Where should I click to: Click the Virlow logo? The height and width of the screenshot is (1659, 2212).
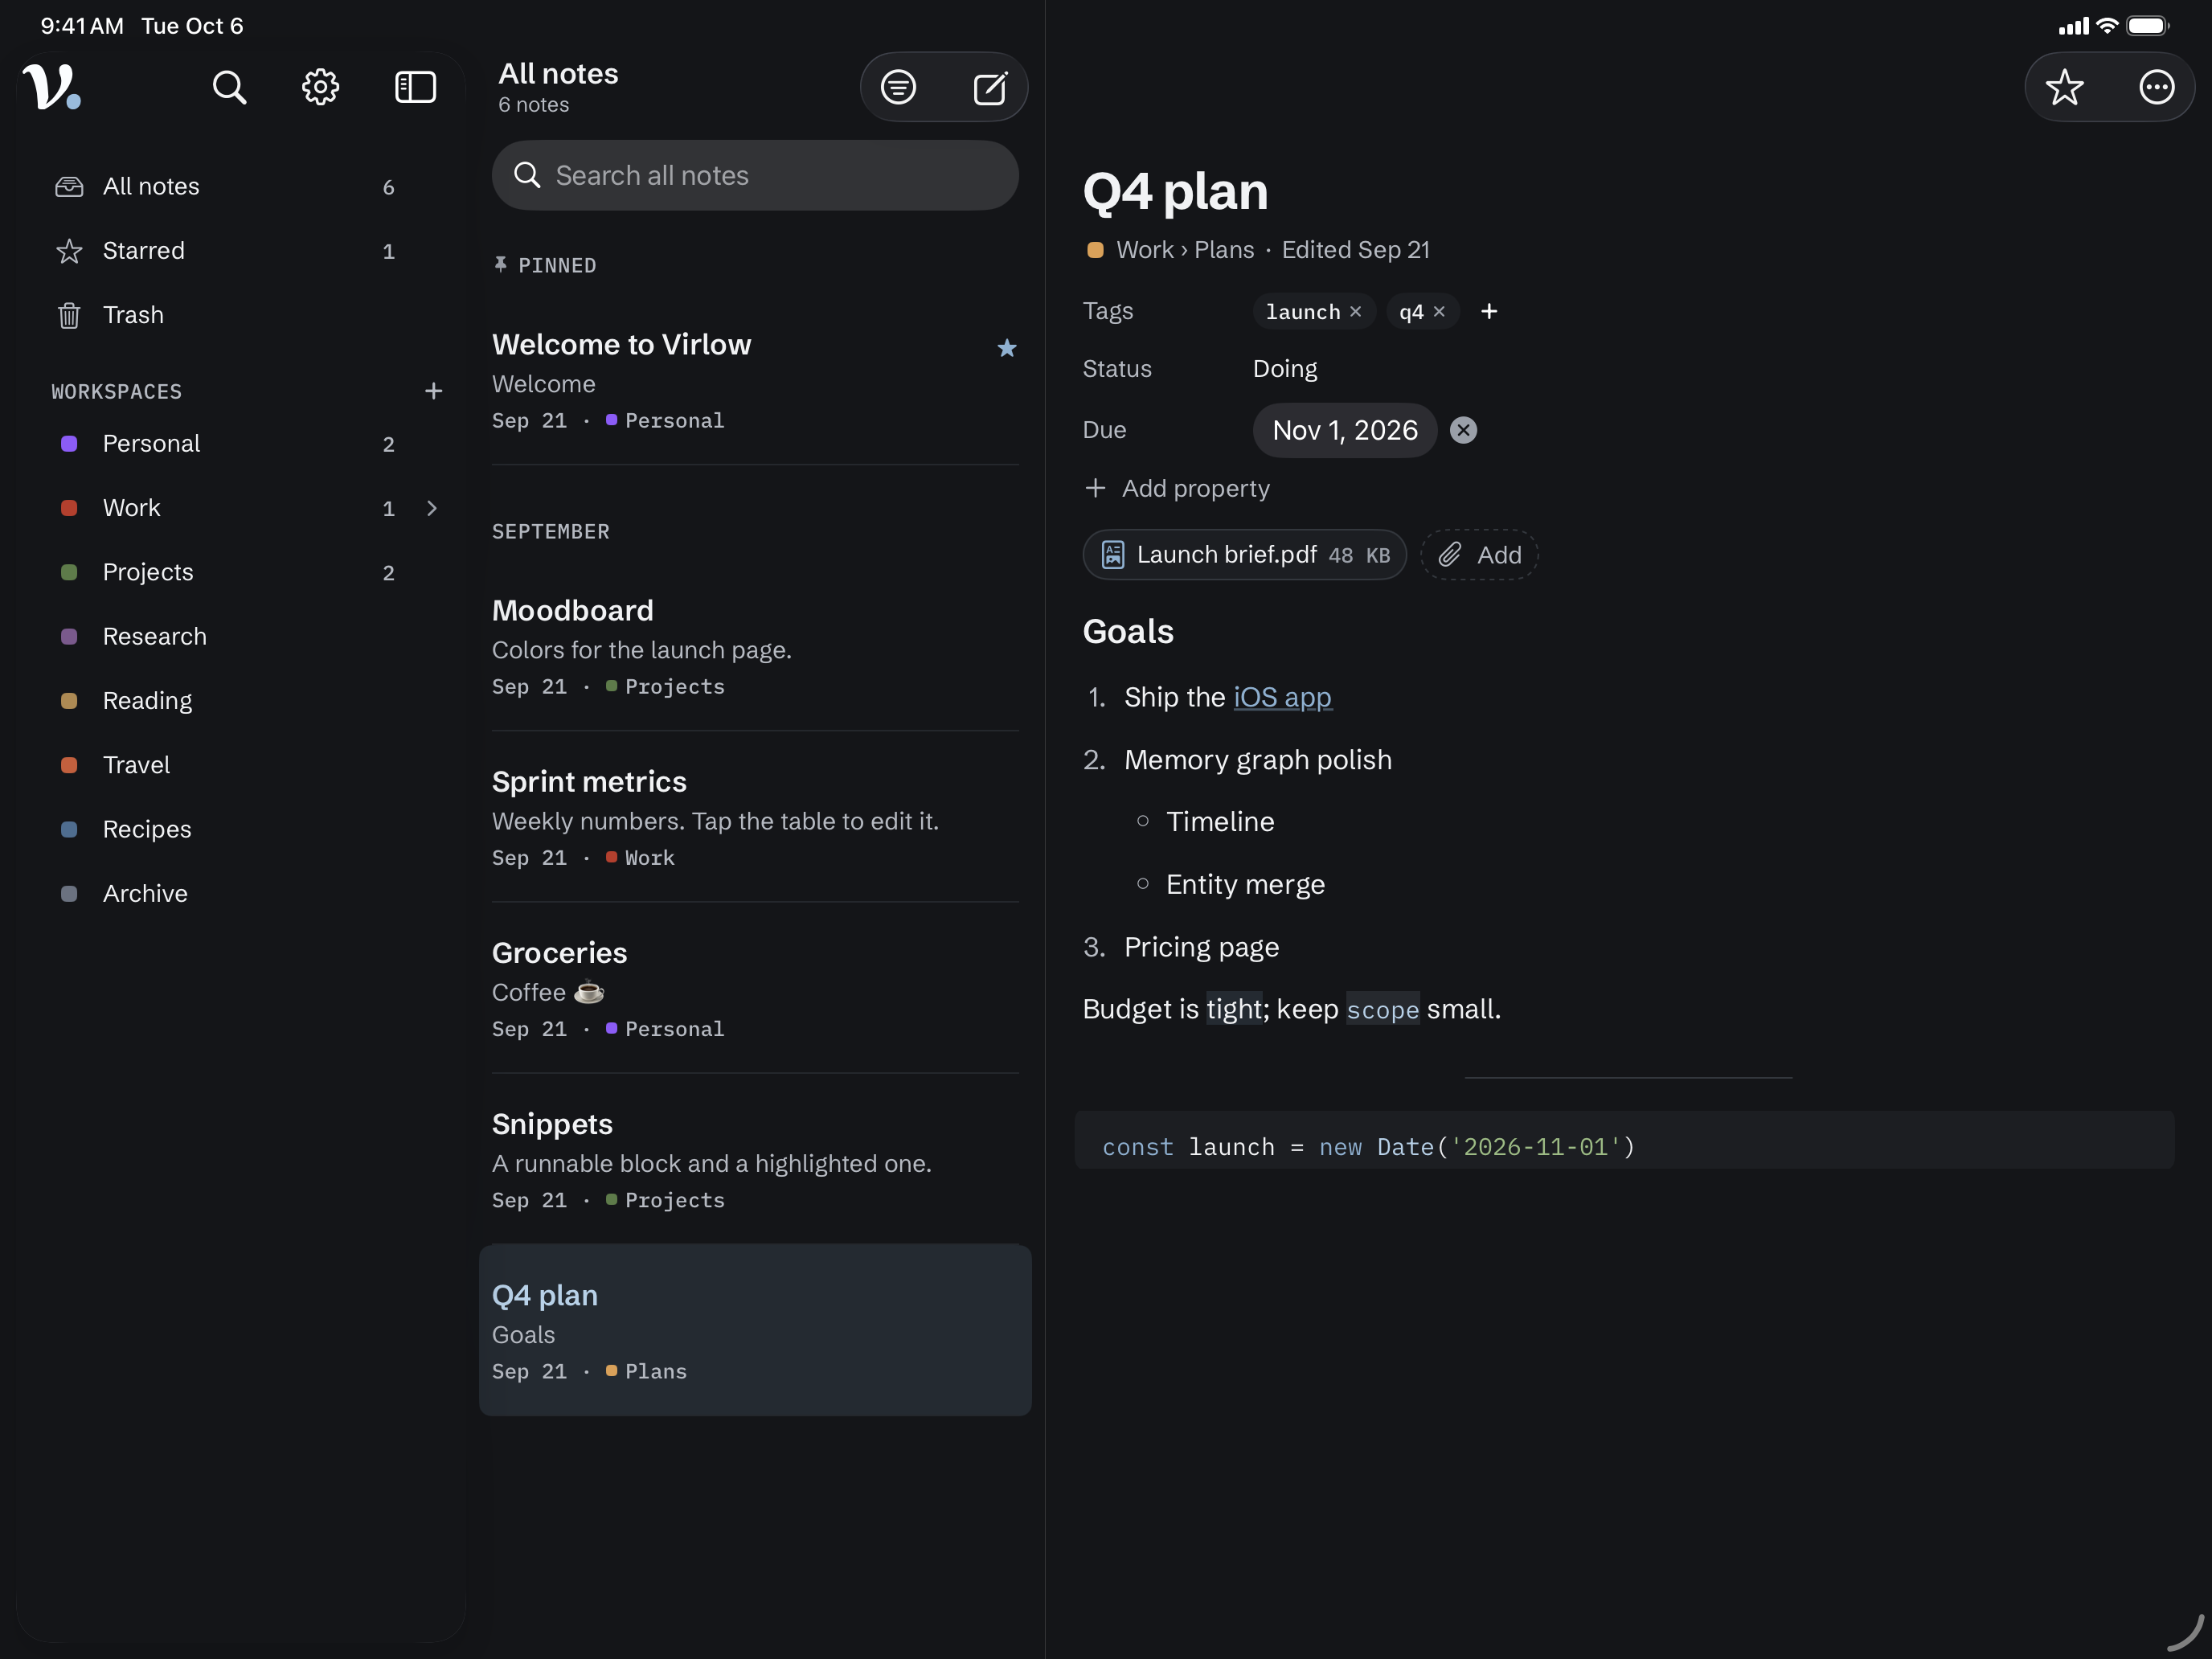tap(51, 87)
